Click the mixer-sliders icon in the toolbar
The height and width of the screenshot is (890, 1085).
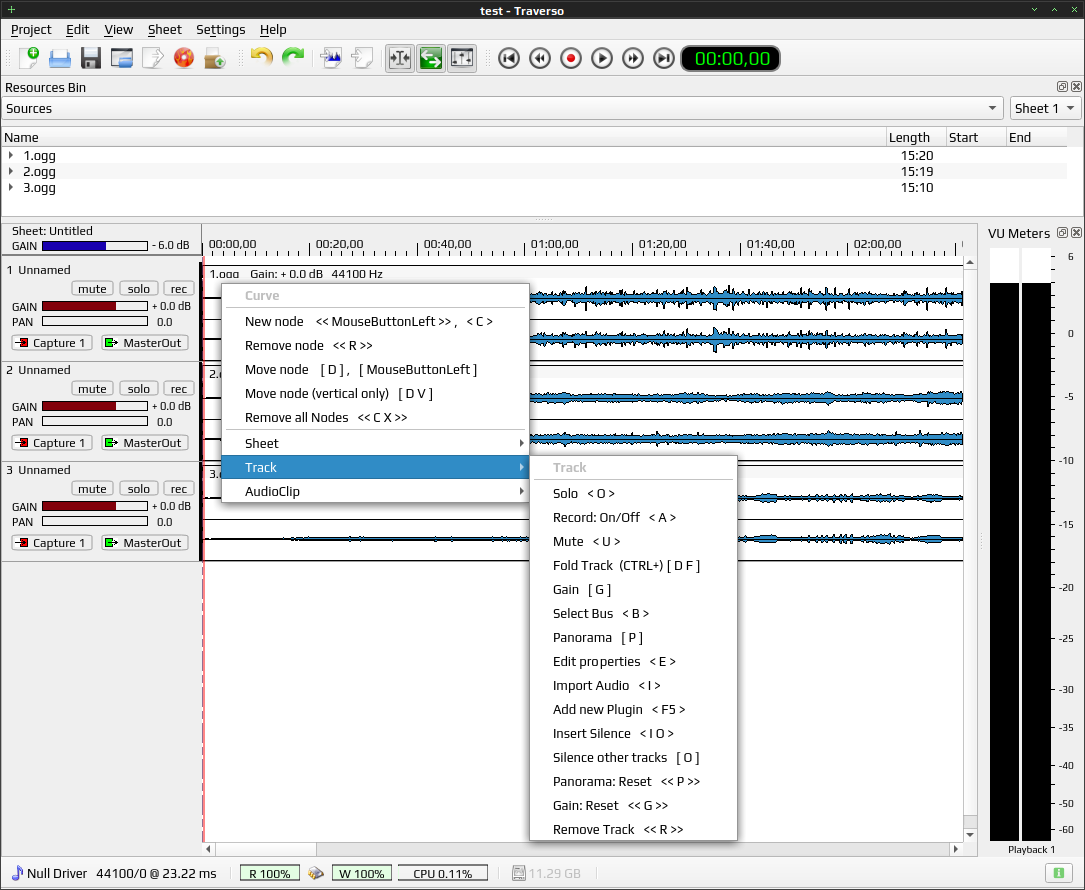click(x=462, y=58)
